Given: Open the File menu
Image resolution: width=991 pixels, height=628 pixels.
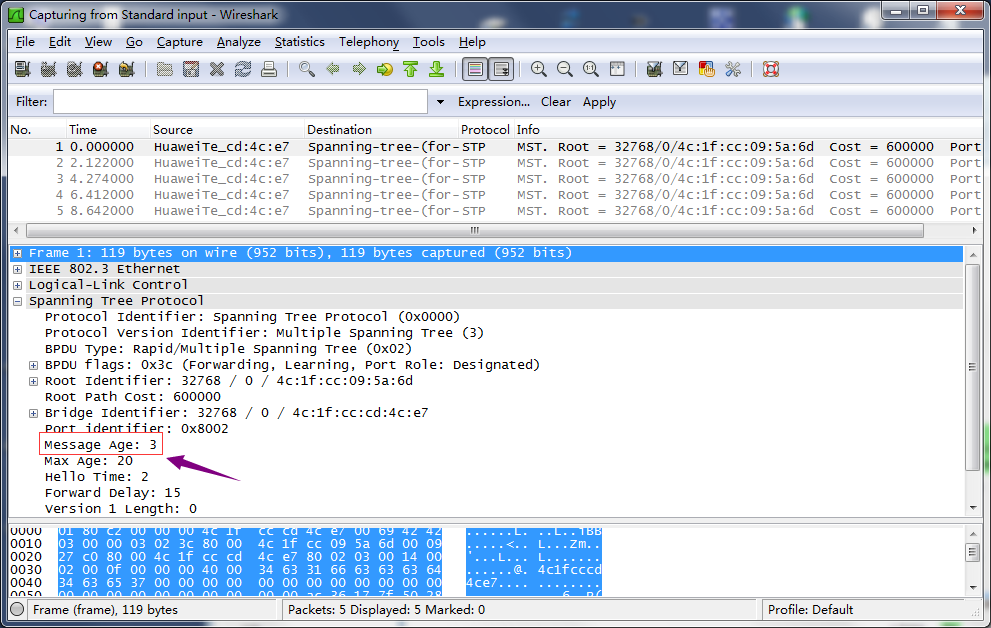Looking at the screenshot, I should coord(25,42).
